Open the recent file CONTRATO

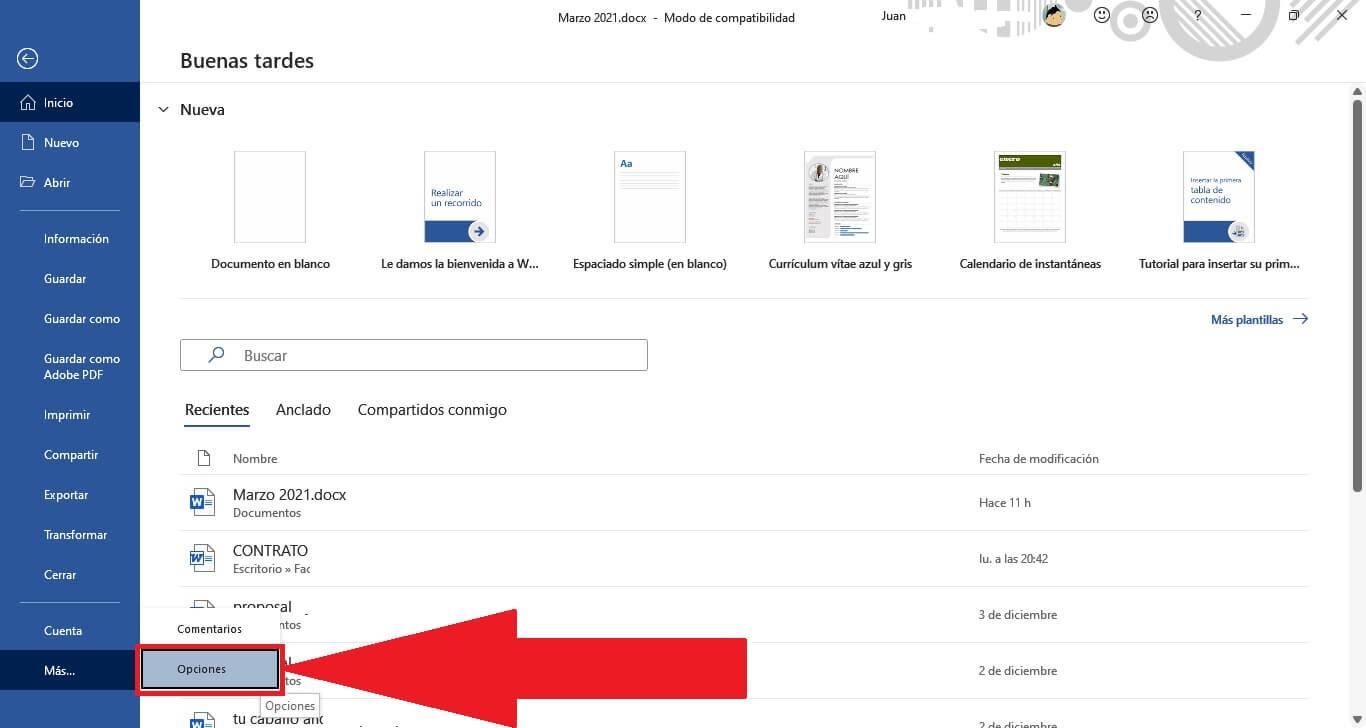tap(744, 559)
